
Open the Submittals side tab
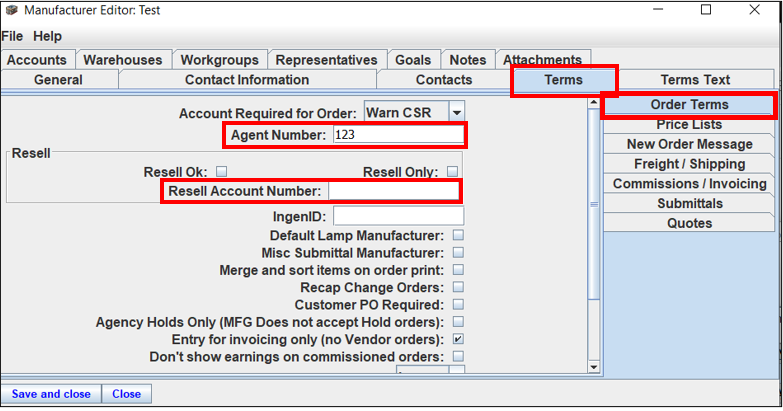(689, 204)
